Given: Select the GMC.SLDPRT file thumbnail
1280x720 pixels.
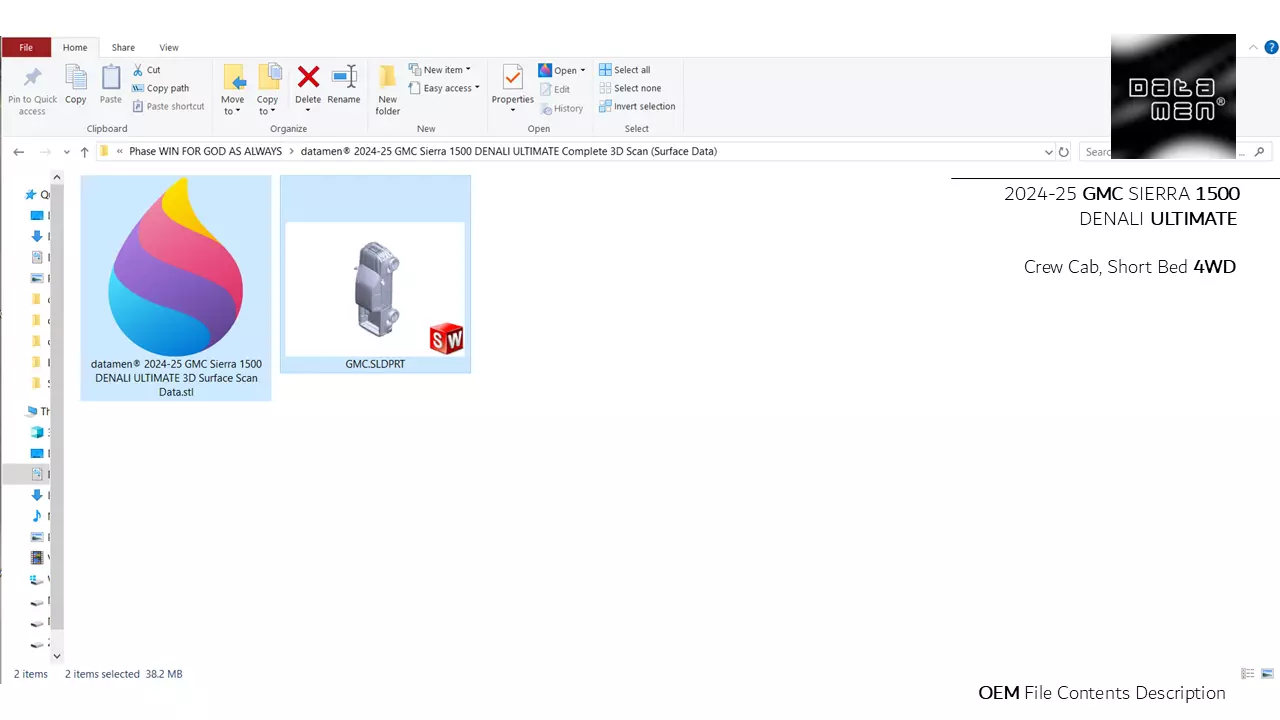Looking at the screenshot, I should tap(375, 275).
